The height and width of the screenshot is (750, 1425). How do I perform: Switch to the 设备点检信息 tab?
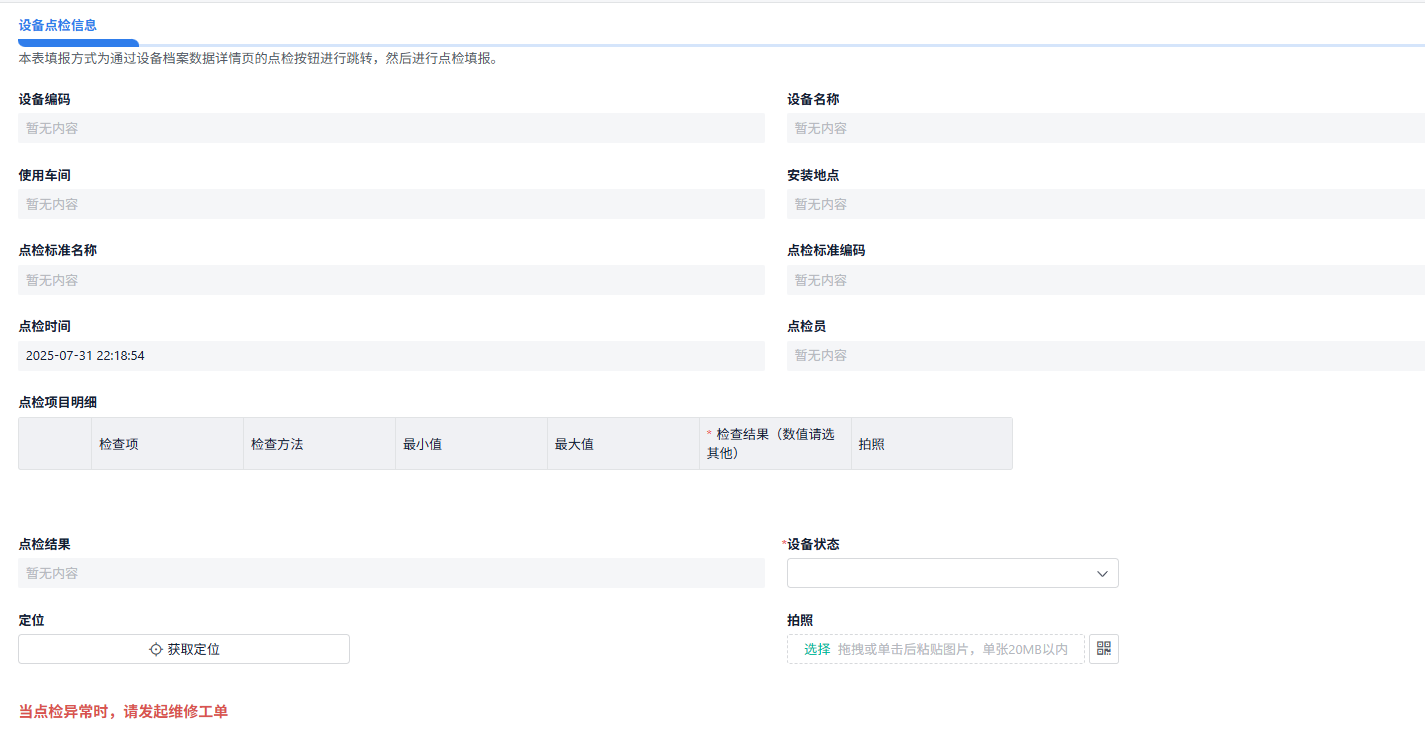point(58,25)
